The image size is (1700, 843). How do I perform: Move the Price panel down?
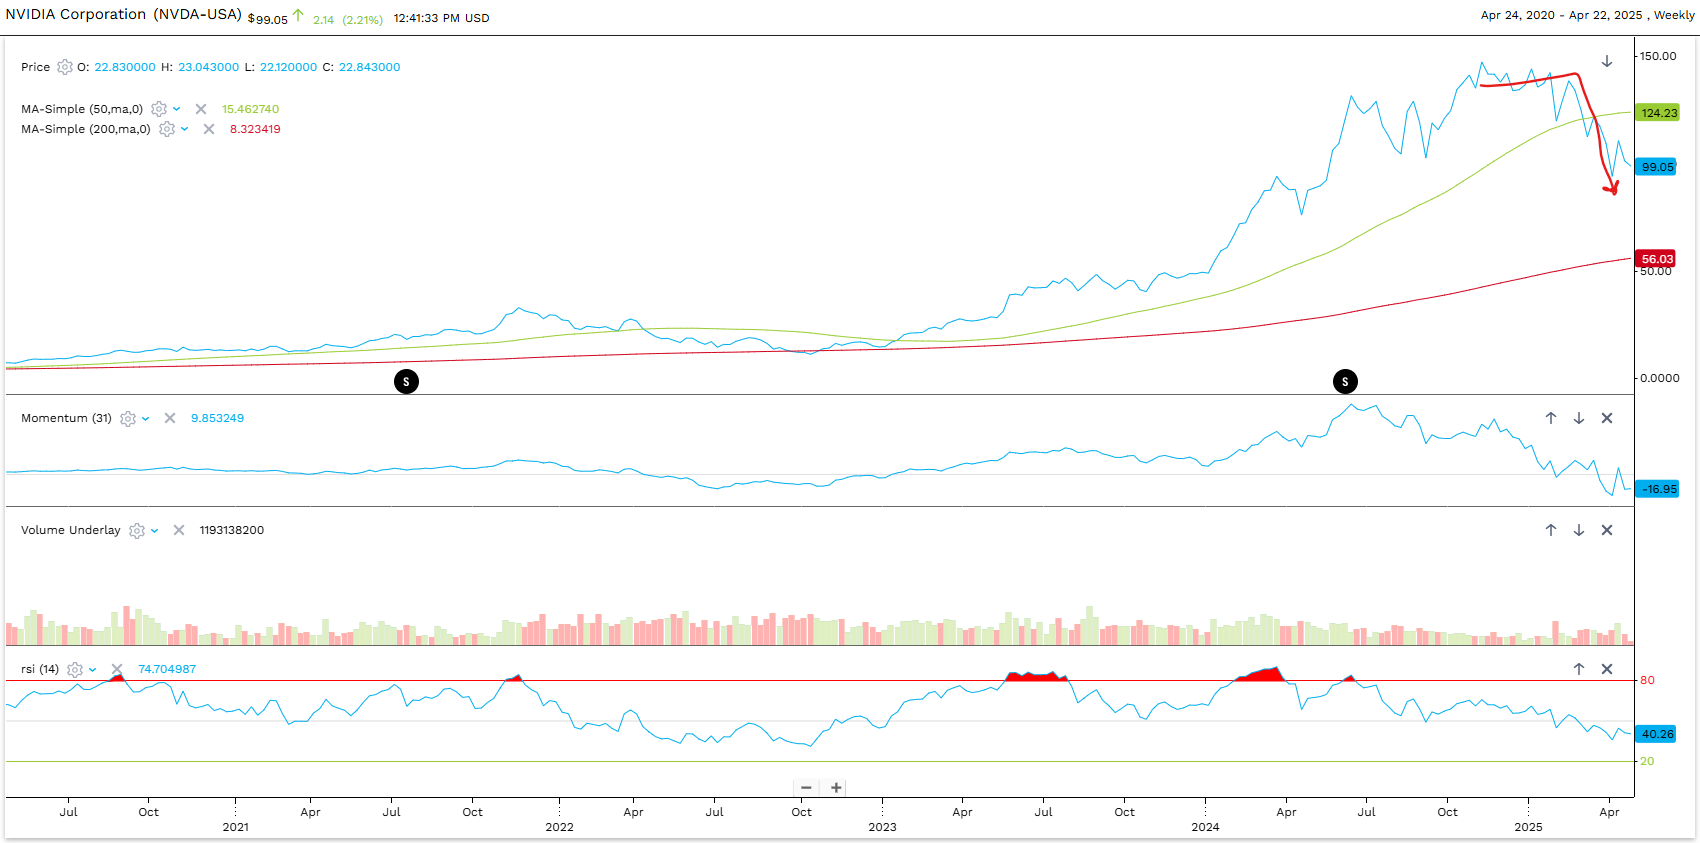(1607, 61)
